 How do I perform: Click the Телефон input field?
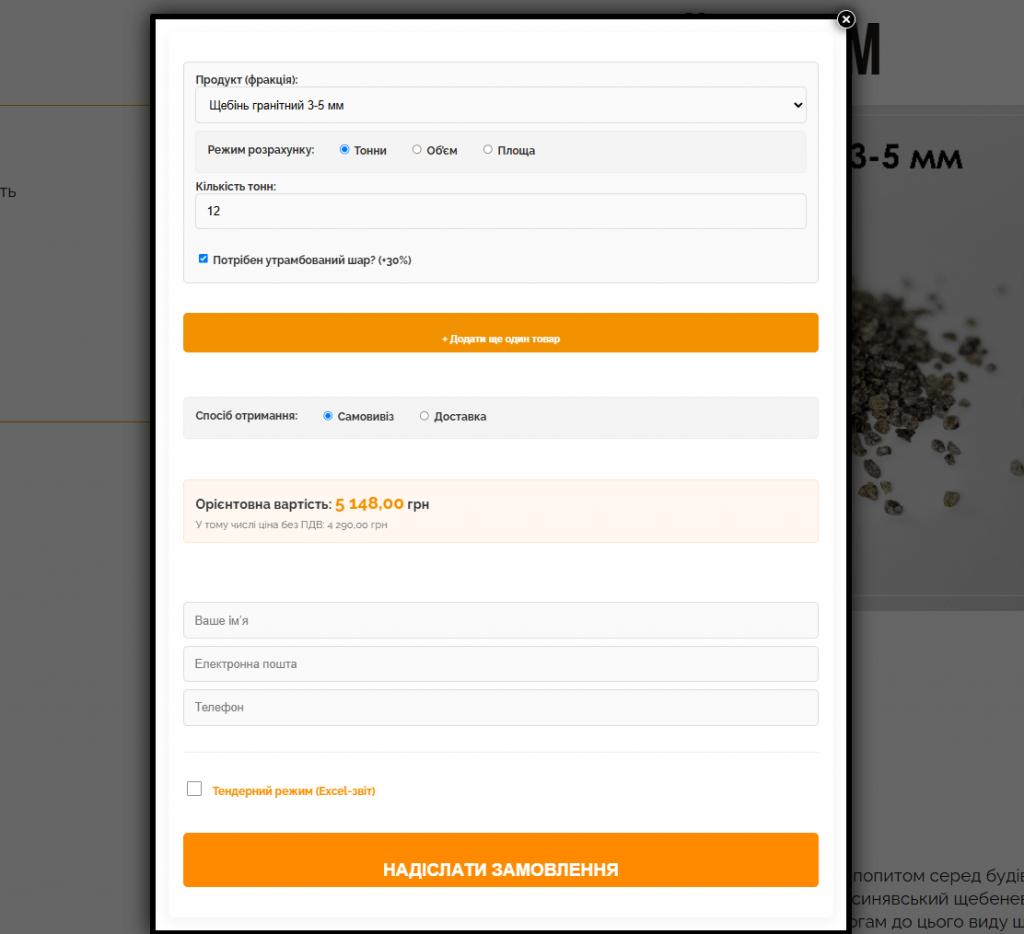[x=501, y=707]
